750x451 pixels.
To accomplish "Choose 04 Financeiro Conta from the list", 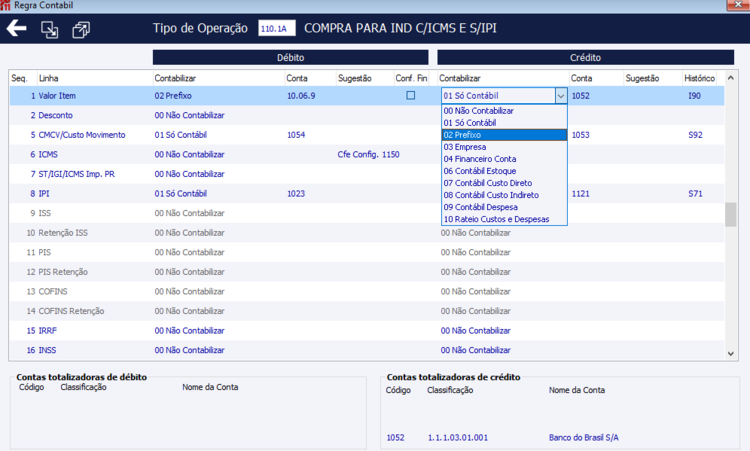I will pos(504,159).
